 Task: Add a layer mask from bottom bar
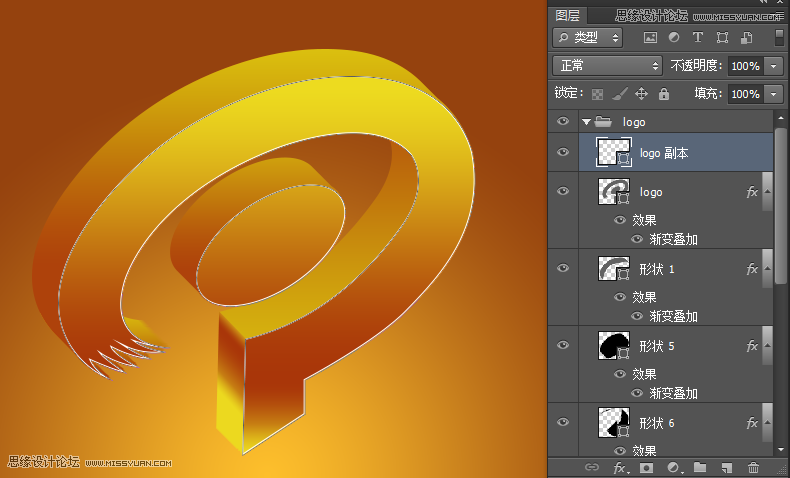click(x=647, y=467)
